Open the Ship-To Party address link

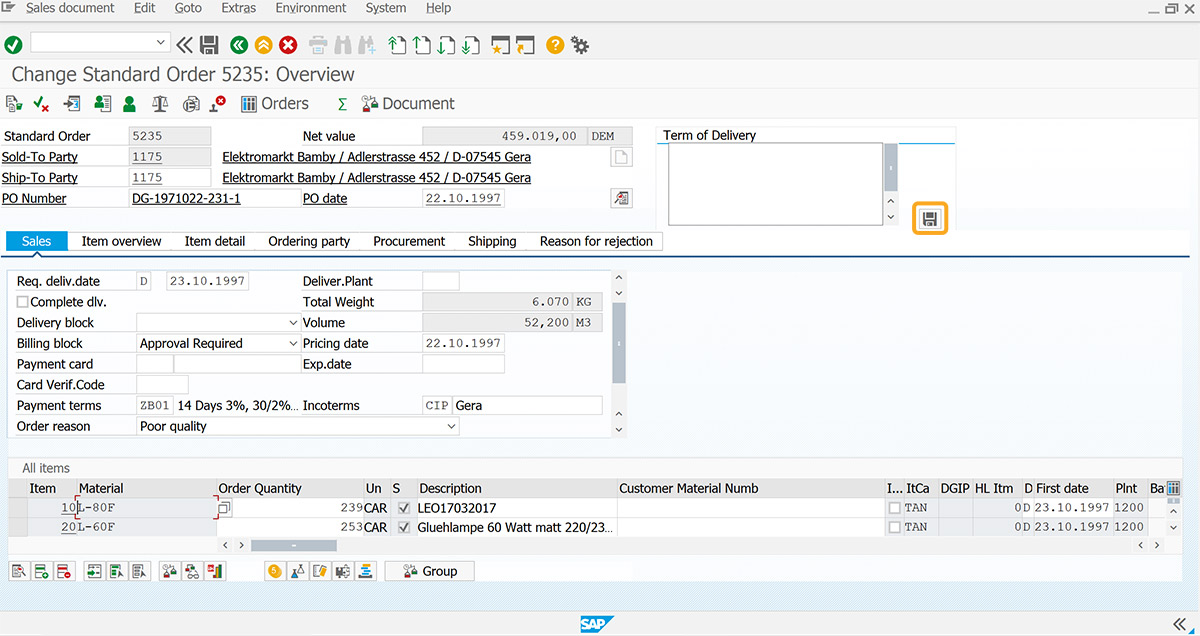(376, 178)
